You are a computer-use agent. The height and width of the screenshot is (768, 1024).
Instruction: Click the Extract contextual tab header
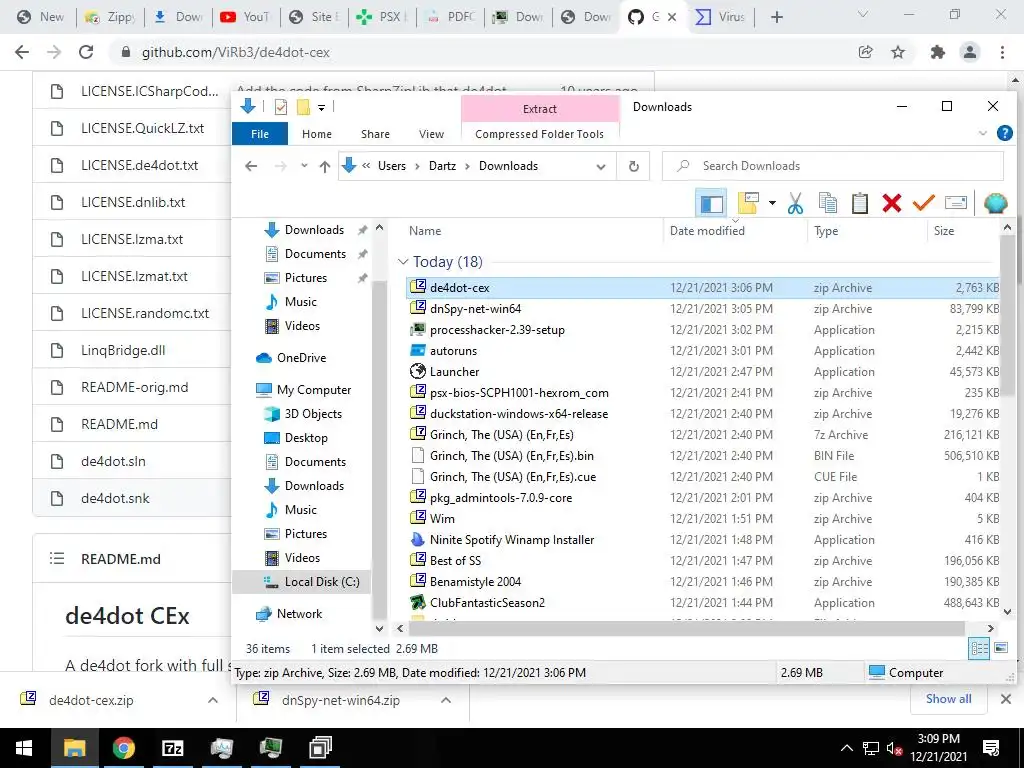tap(539, 109)
